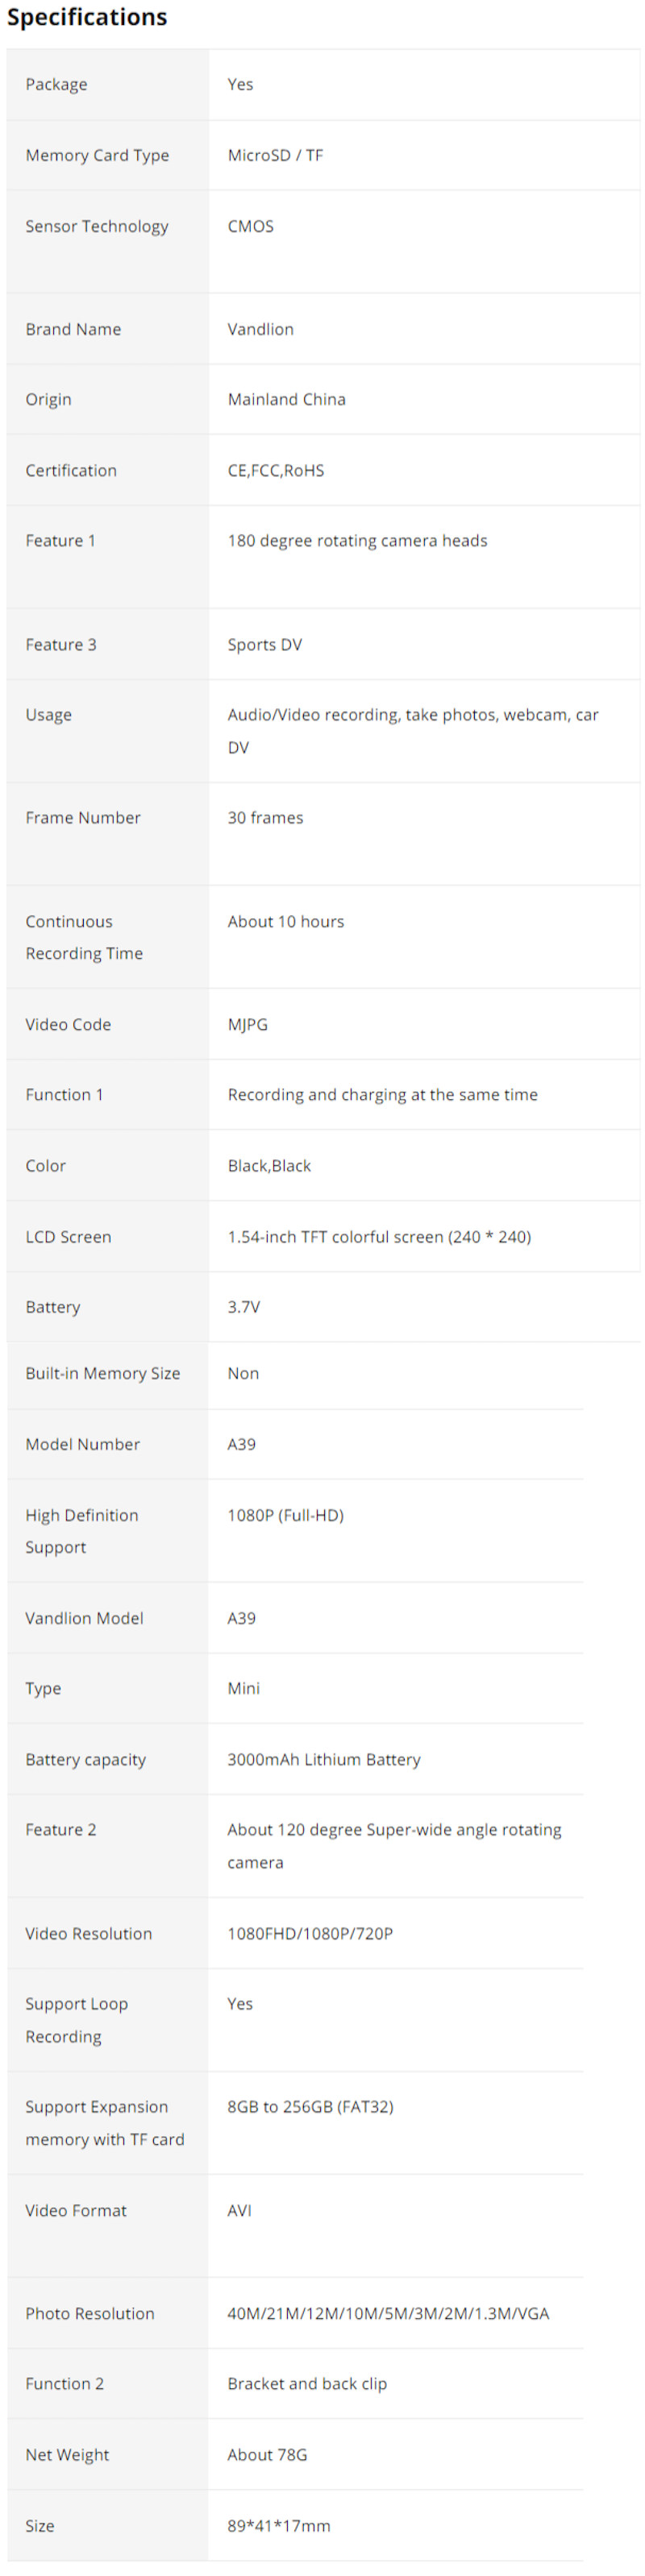Screen dimensions: 645x2576
Task: Click the Bracket and back clip value
Action: (x=307, y=2383)
